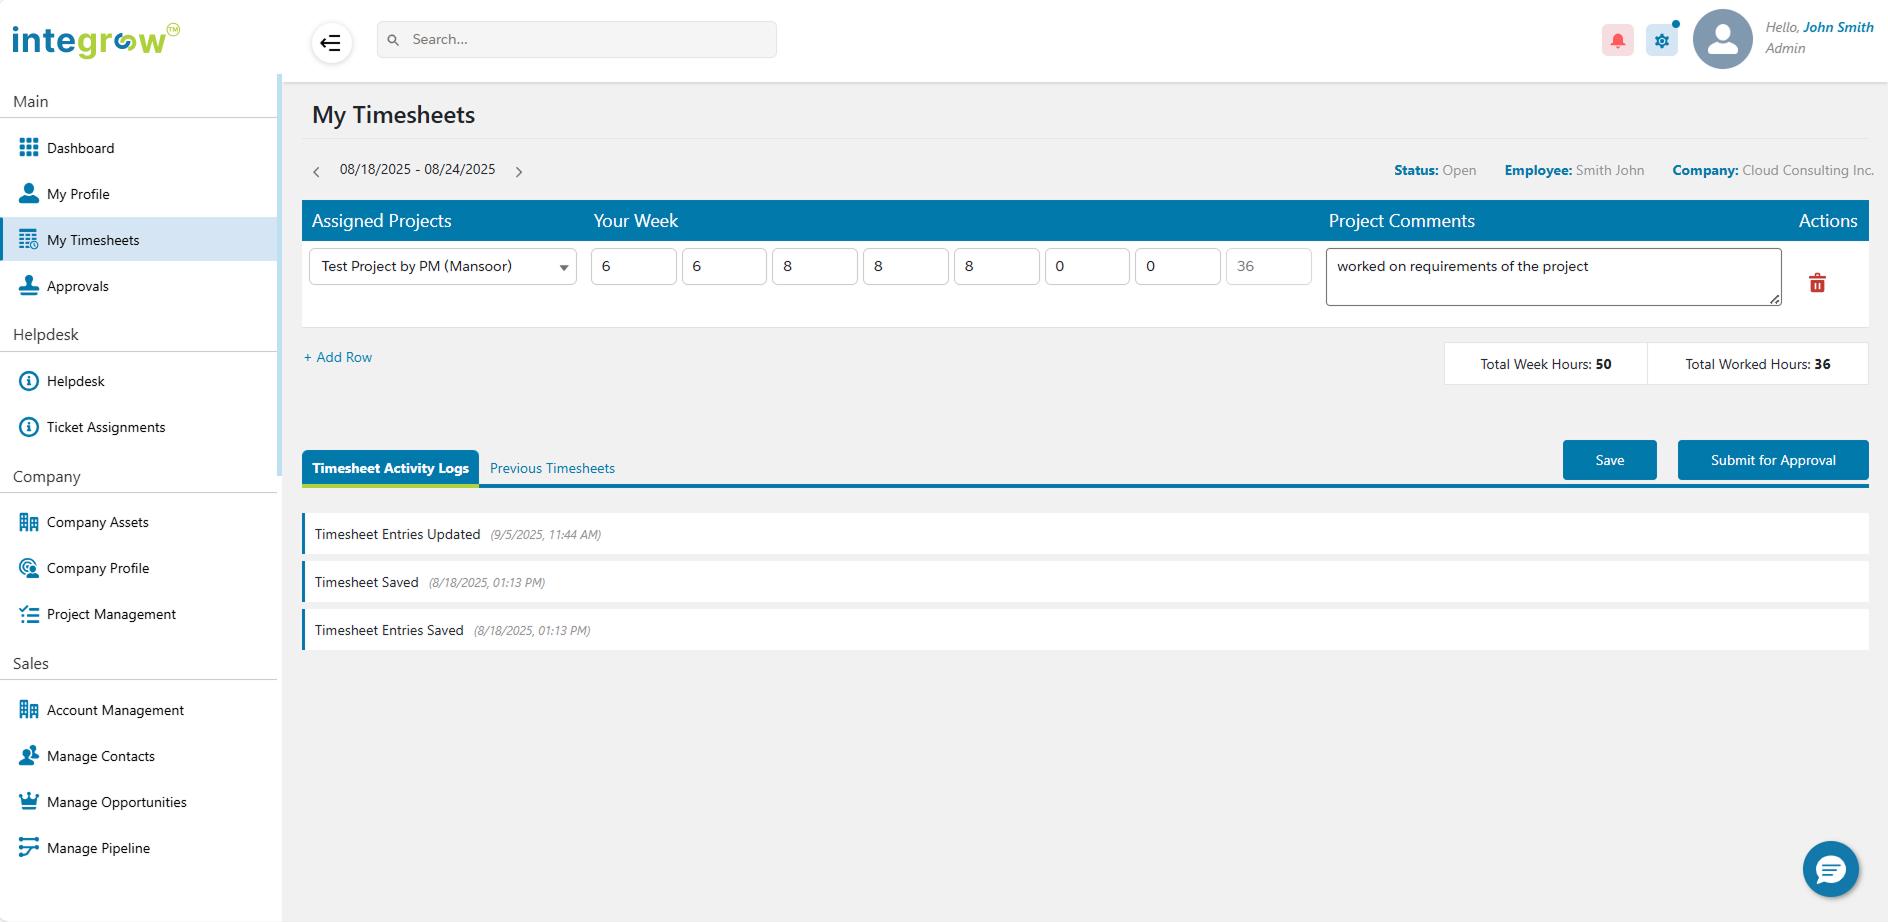Open Company Assets in the sidebar
This screenshot has height=922, width=1888.
click(97, 522)
